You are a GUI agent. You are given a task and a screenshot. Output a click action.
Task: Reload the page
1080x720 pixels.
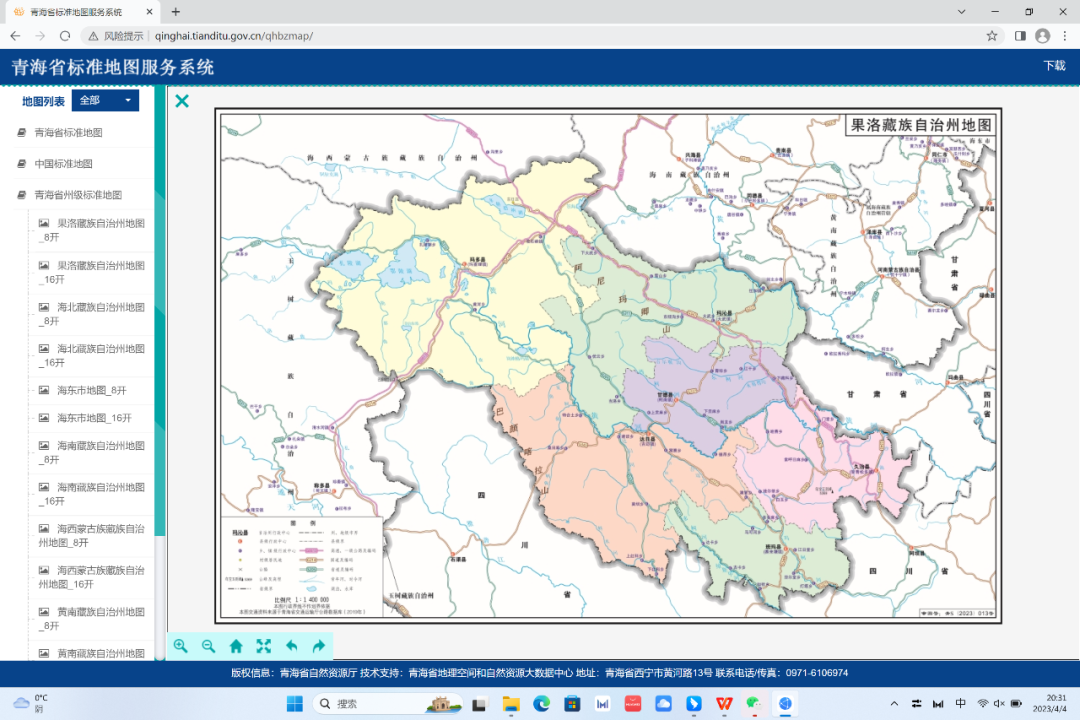(65, 36)
